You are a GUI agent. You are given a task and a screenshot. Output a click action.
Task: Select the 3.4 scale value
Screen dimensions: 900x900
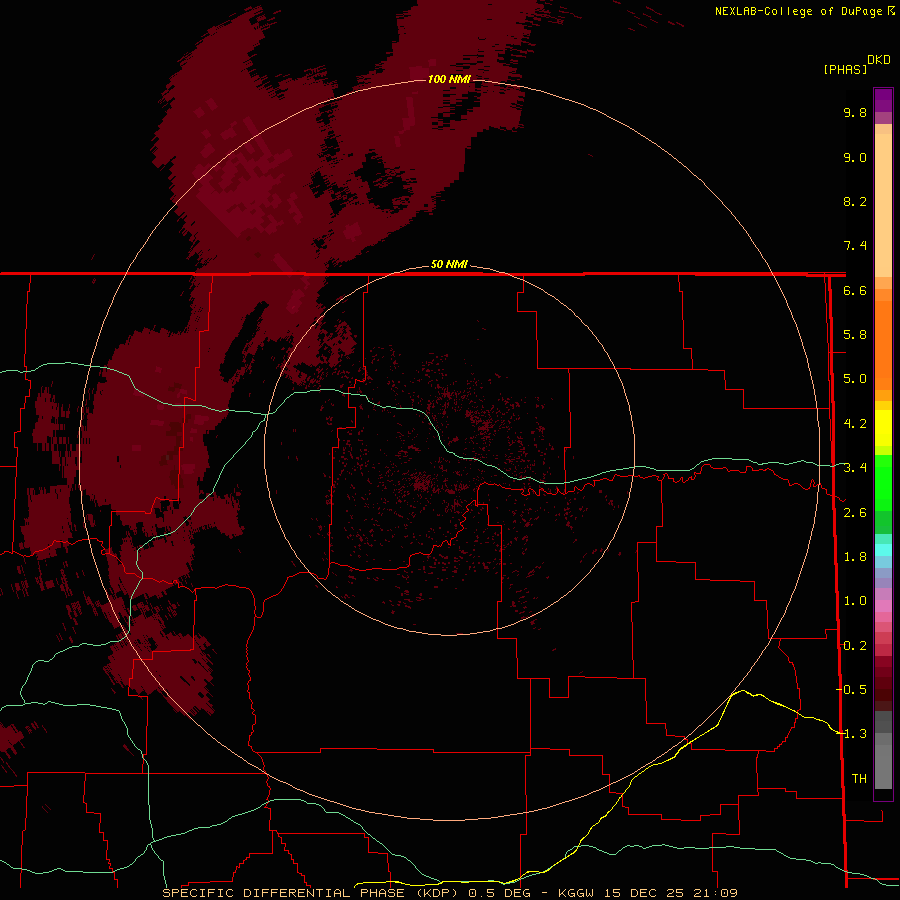[x=855, y=468]
